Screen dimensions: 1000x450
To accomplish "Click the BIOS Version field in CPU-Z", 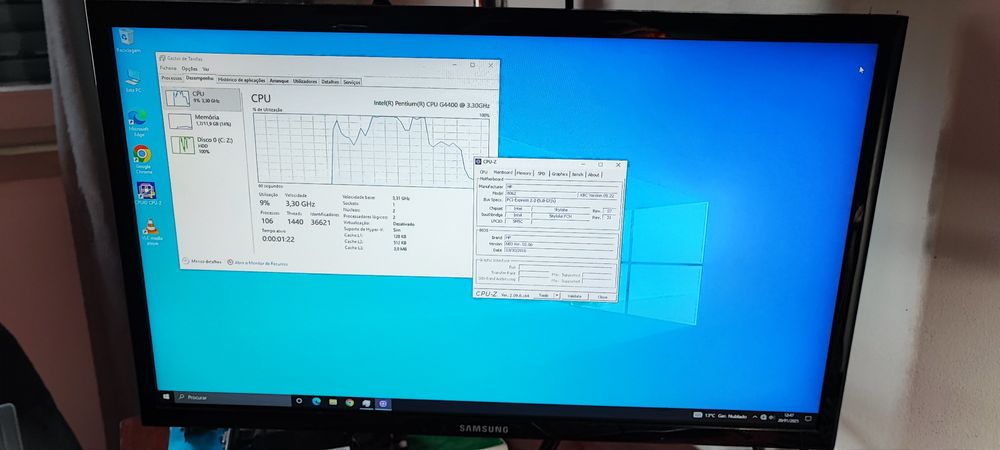I will [561, 243].
